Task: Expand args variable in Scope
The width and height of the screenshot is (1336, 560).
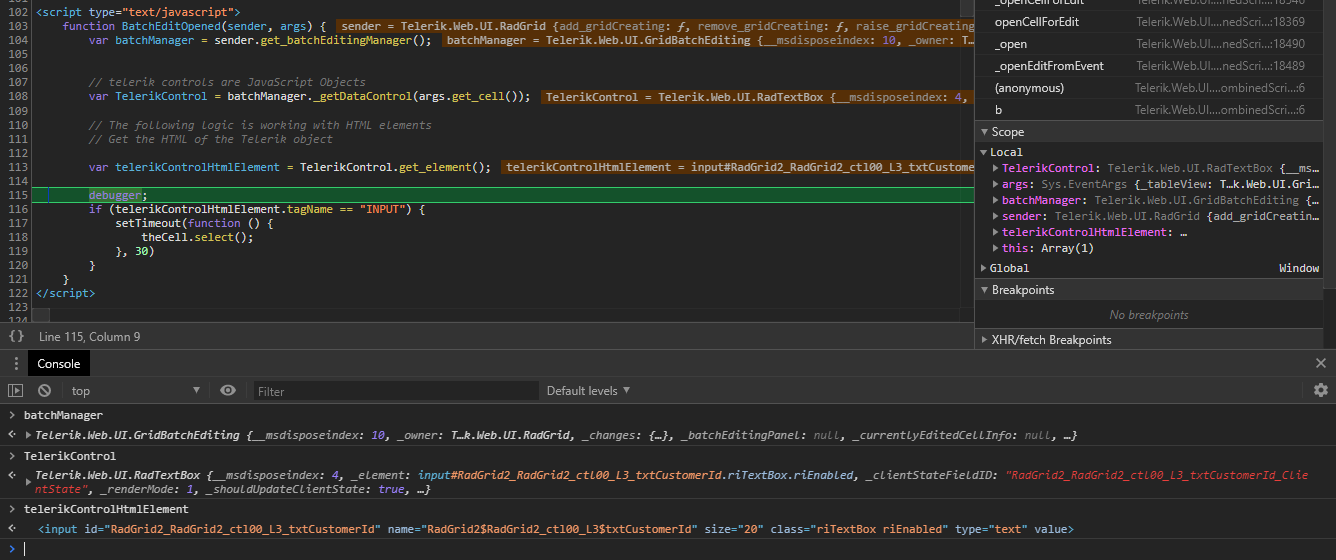Action: point(995,184)
